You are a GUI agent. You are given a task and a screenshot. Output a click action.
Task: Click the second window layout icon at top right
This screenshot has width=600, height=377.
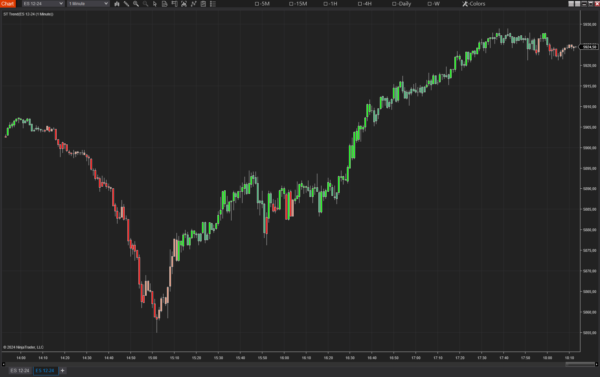pos(577,4)
